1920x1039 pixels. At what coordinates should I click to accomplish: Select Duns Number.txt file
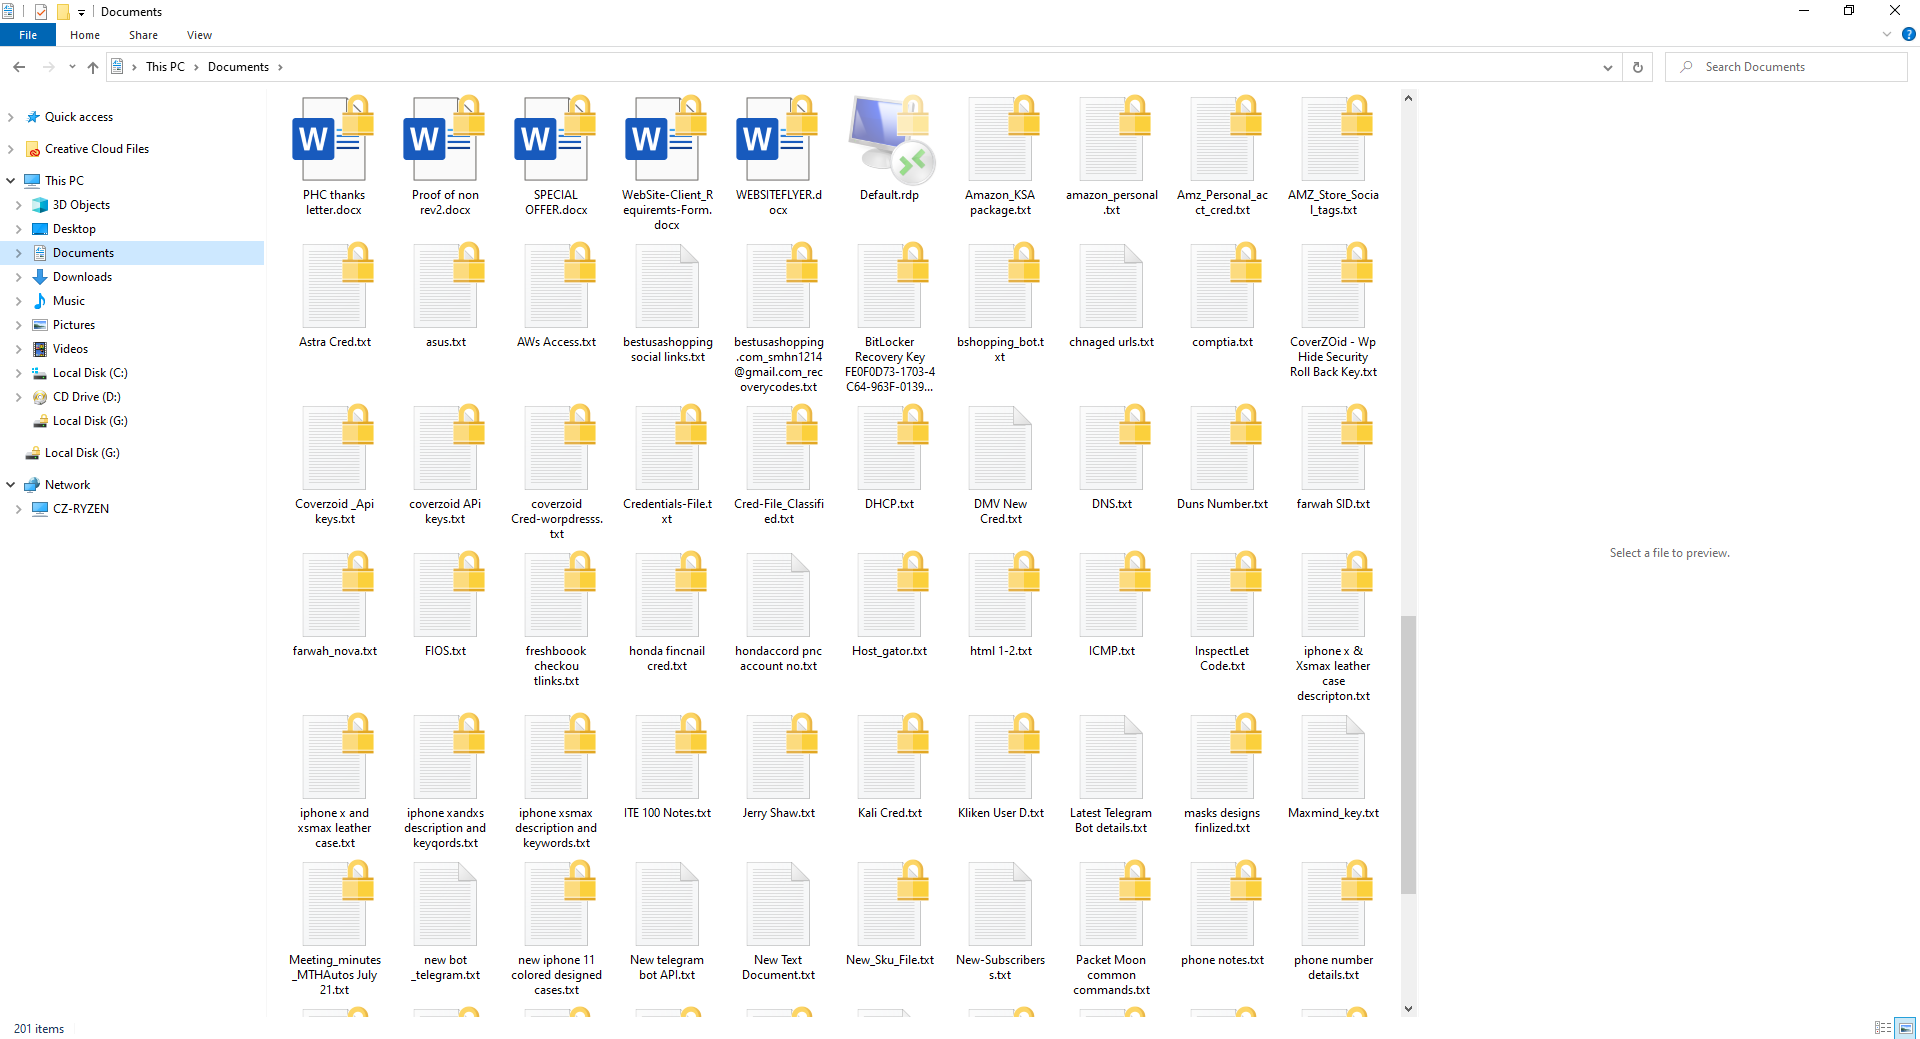(1222, 458)
